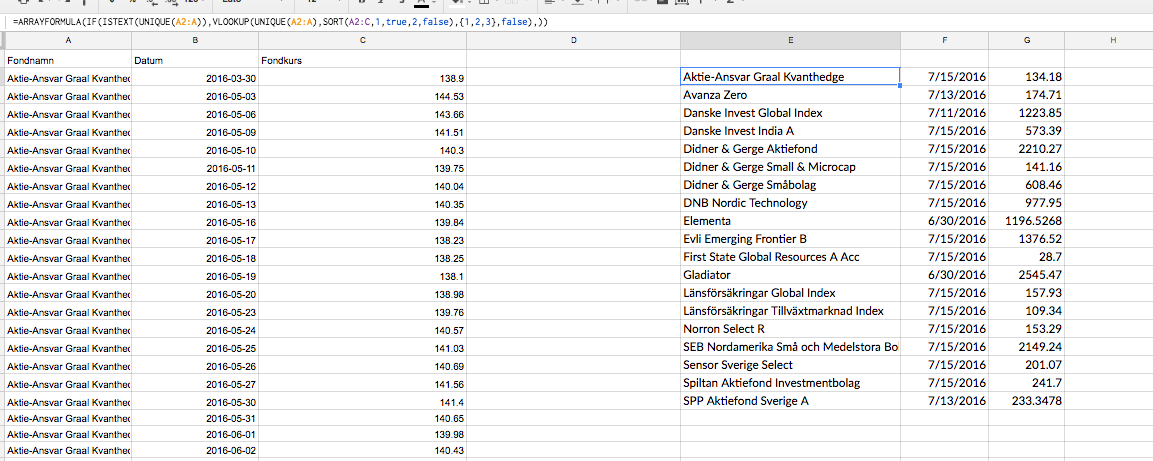Image resolution: width=1153 pixels, height=461 pixels.
Task: Click the Fondkurs value 138.1
Action: coord(363,276)
